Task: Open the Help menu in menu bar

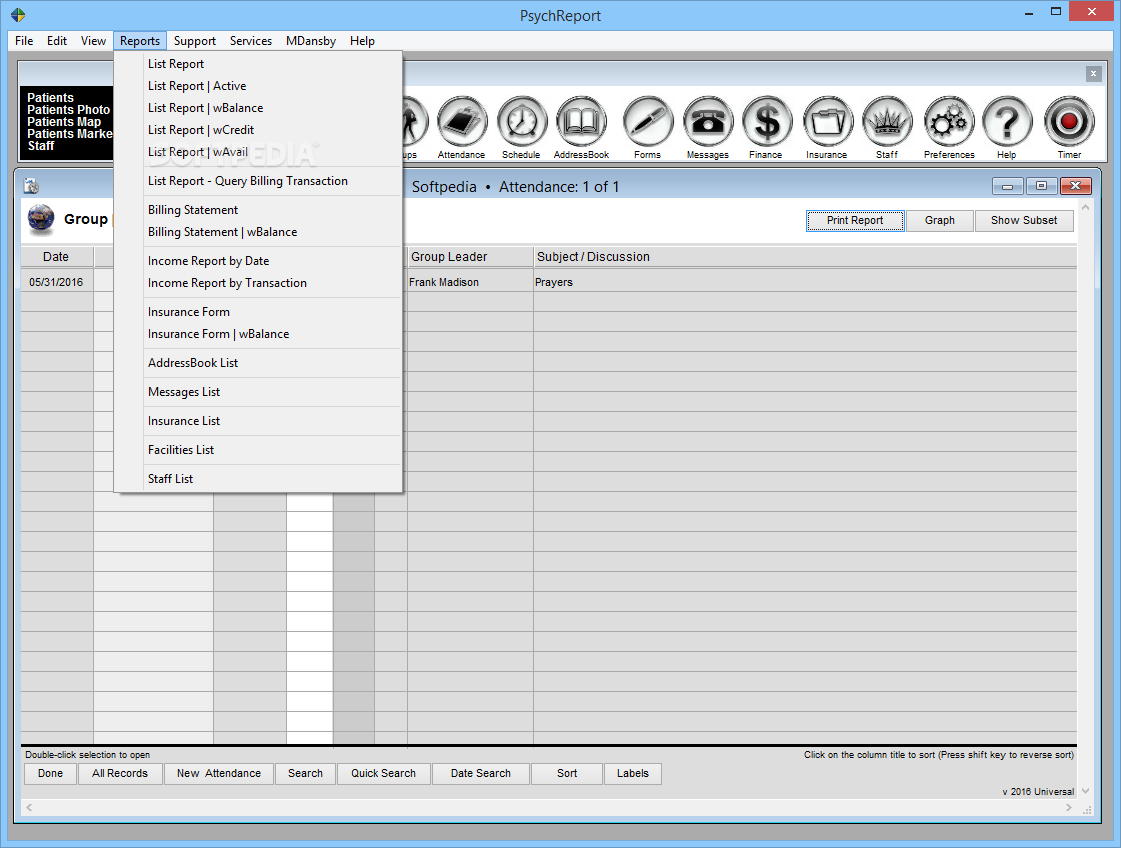Action: pos(362,41)
